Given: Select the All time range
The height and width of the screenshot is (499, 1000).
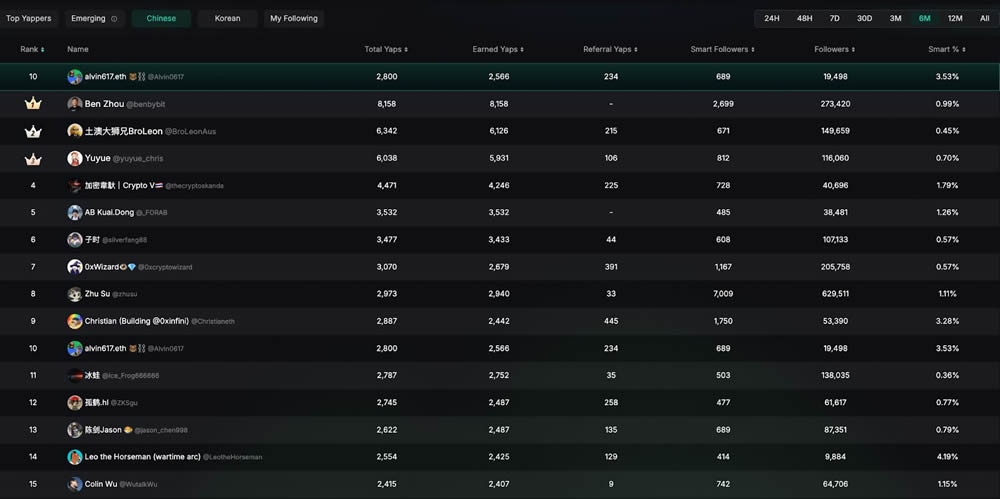Looking at the screenshot, I should pyautogui.click(x=984, y=19).
